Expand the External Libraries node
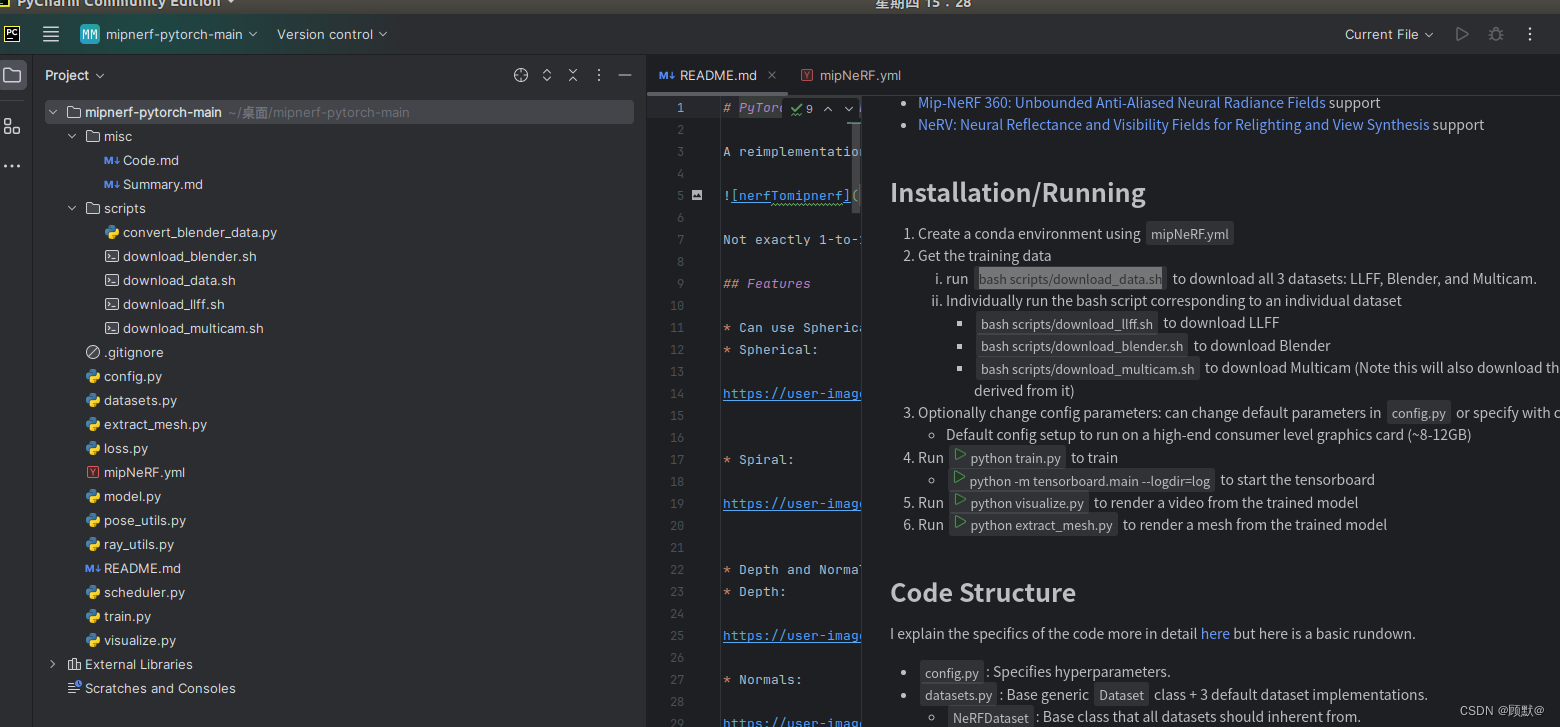 coord(53,664)
